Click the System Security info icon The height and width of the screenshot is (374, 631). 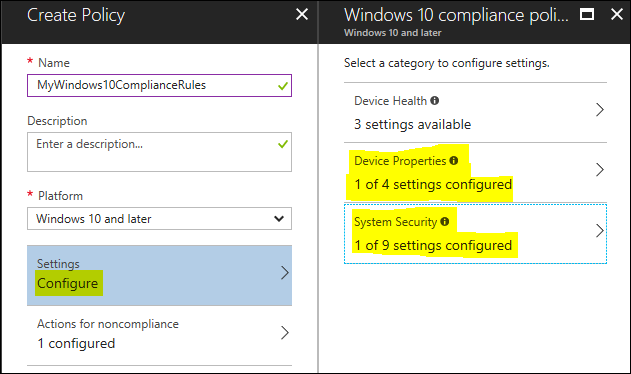point(445,221)
